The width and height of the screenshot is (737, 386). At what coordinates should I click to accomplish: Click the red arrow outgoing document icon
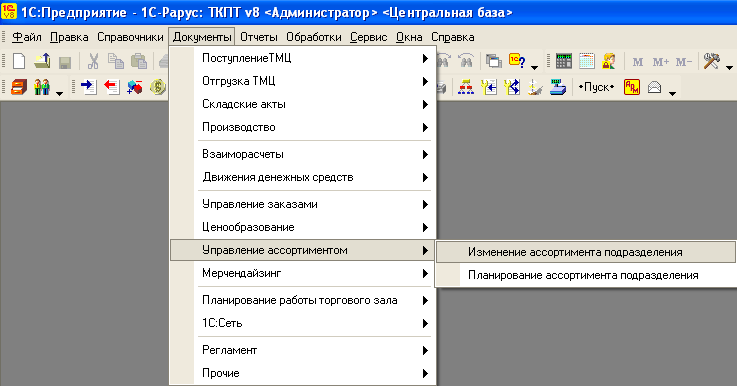click(112, 87)
